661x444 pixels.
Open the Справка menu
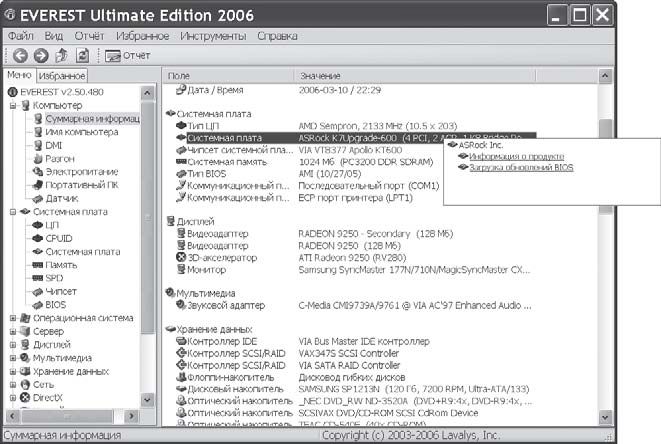click(x=277, y=36)
